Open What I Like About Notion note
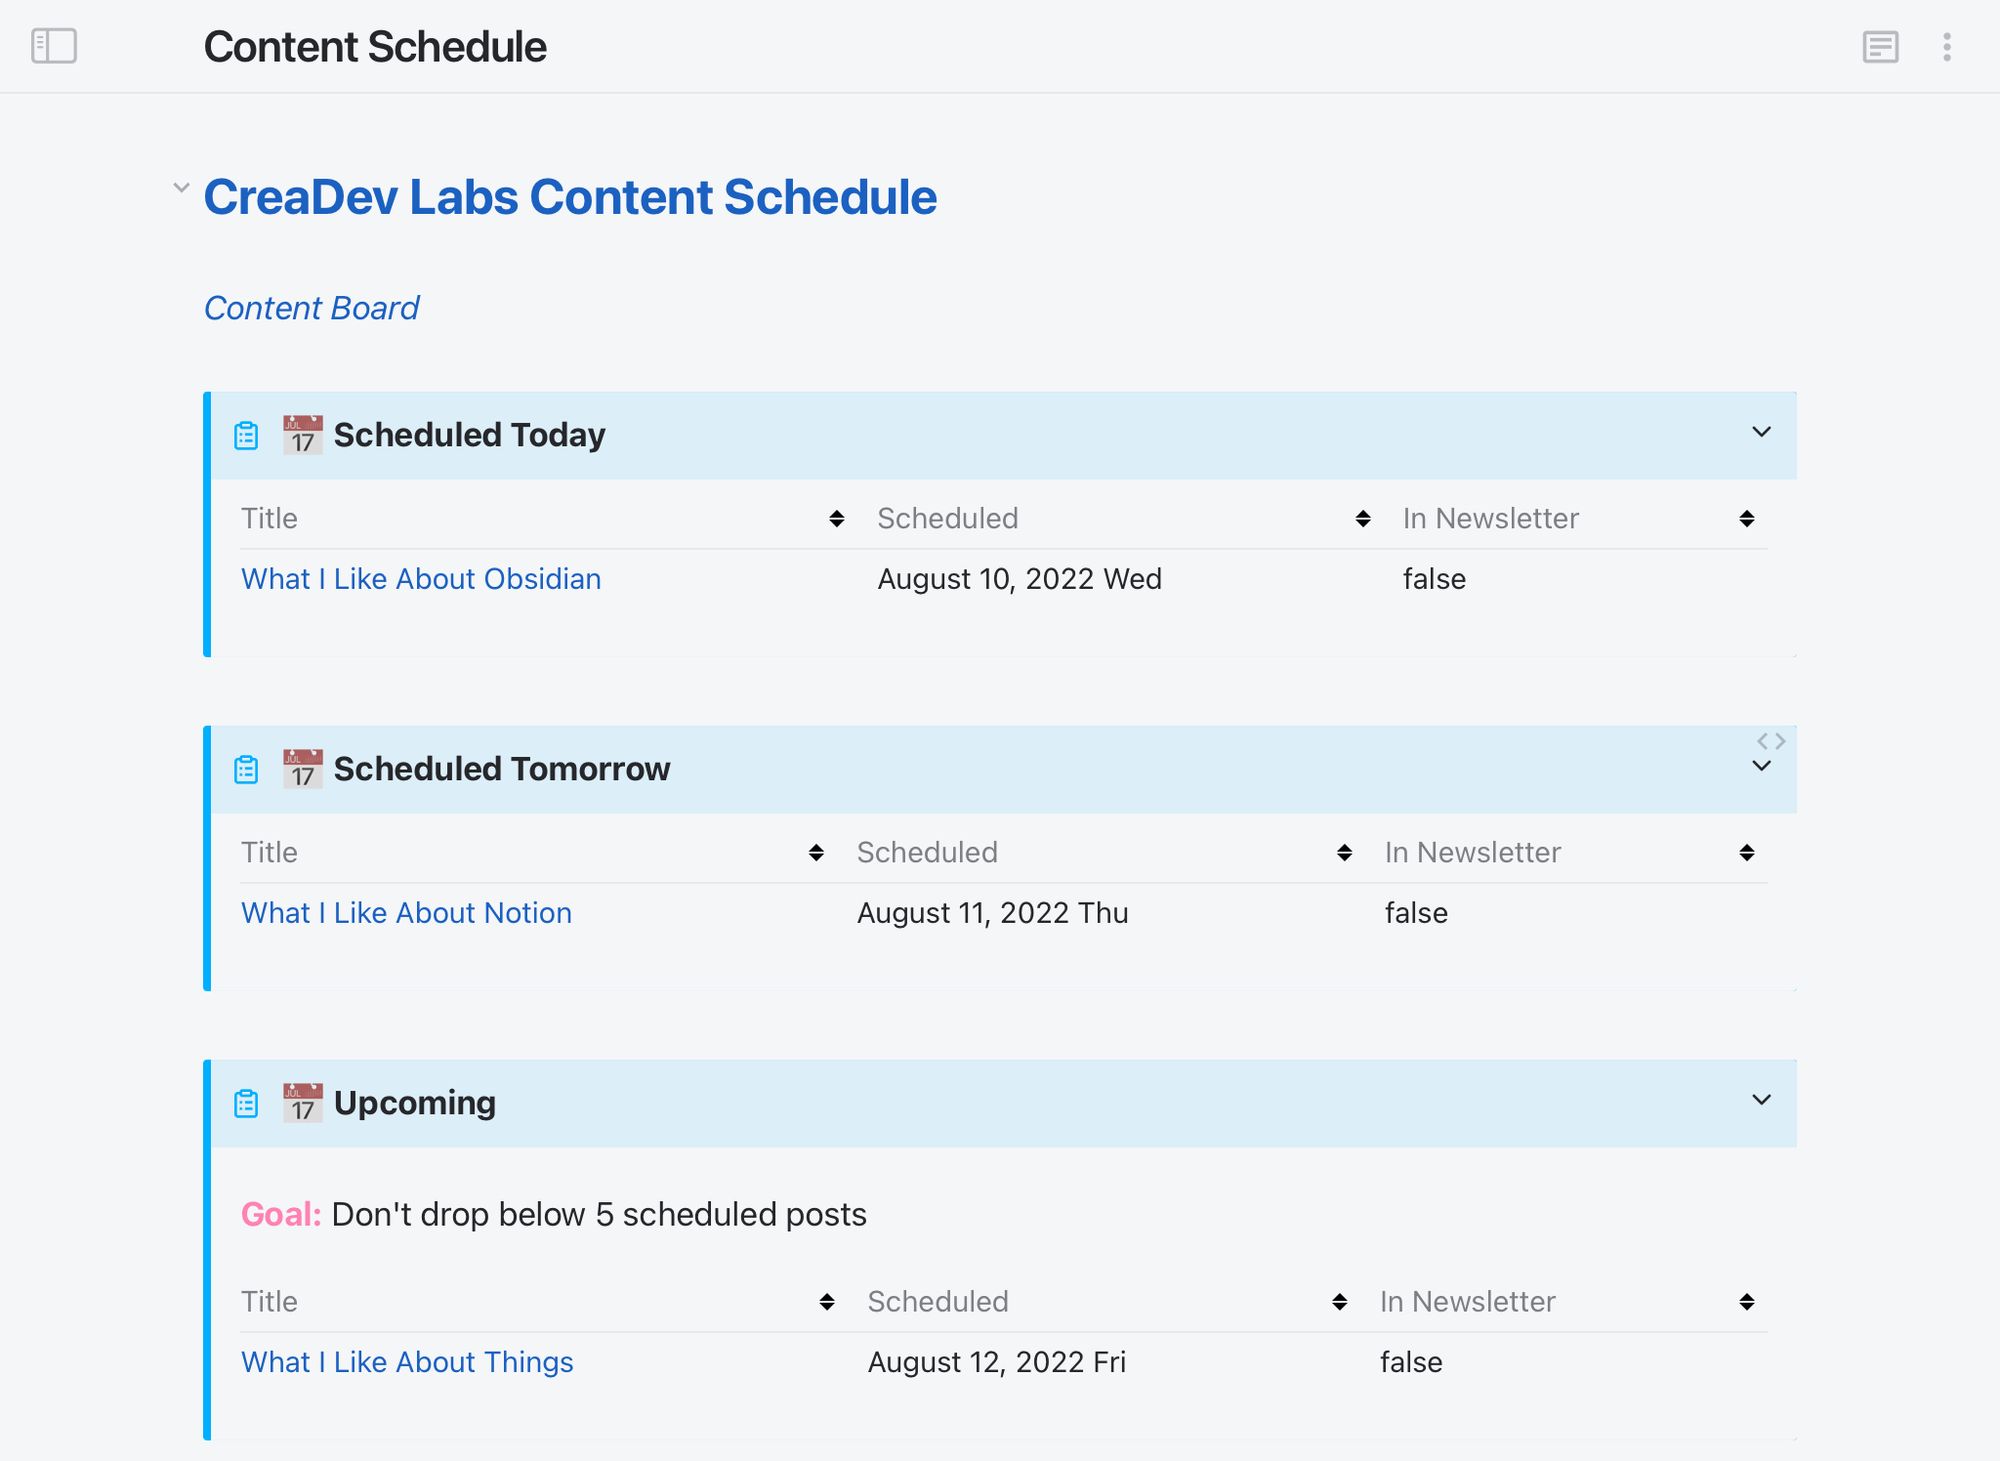 tap(406, 913)
